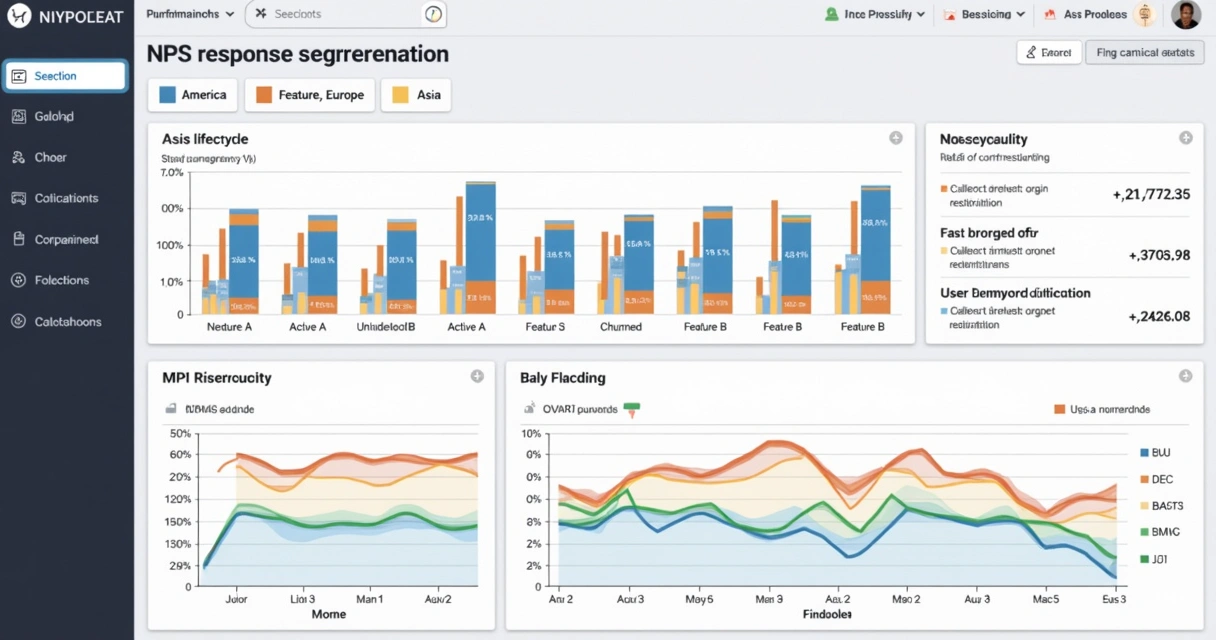This screenshot has height=640, width=1216.
Task: Focus the Seecioots search field
Action: coord(346,14)
